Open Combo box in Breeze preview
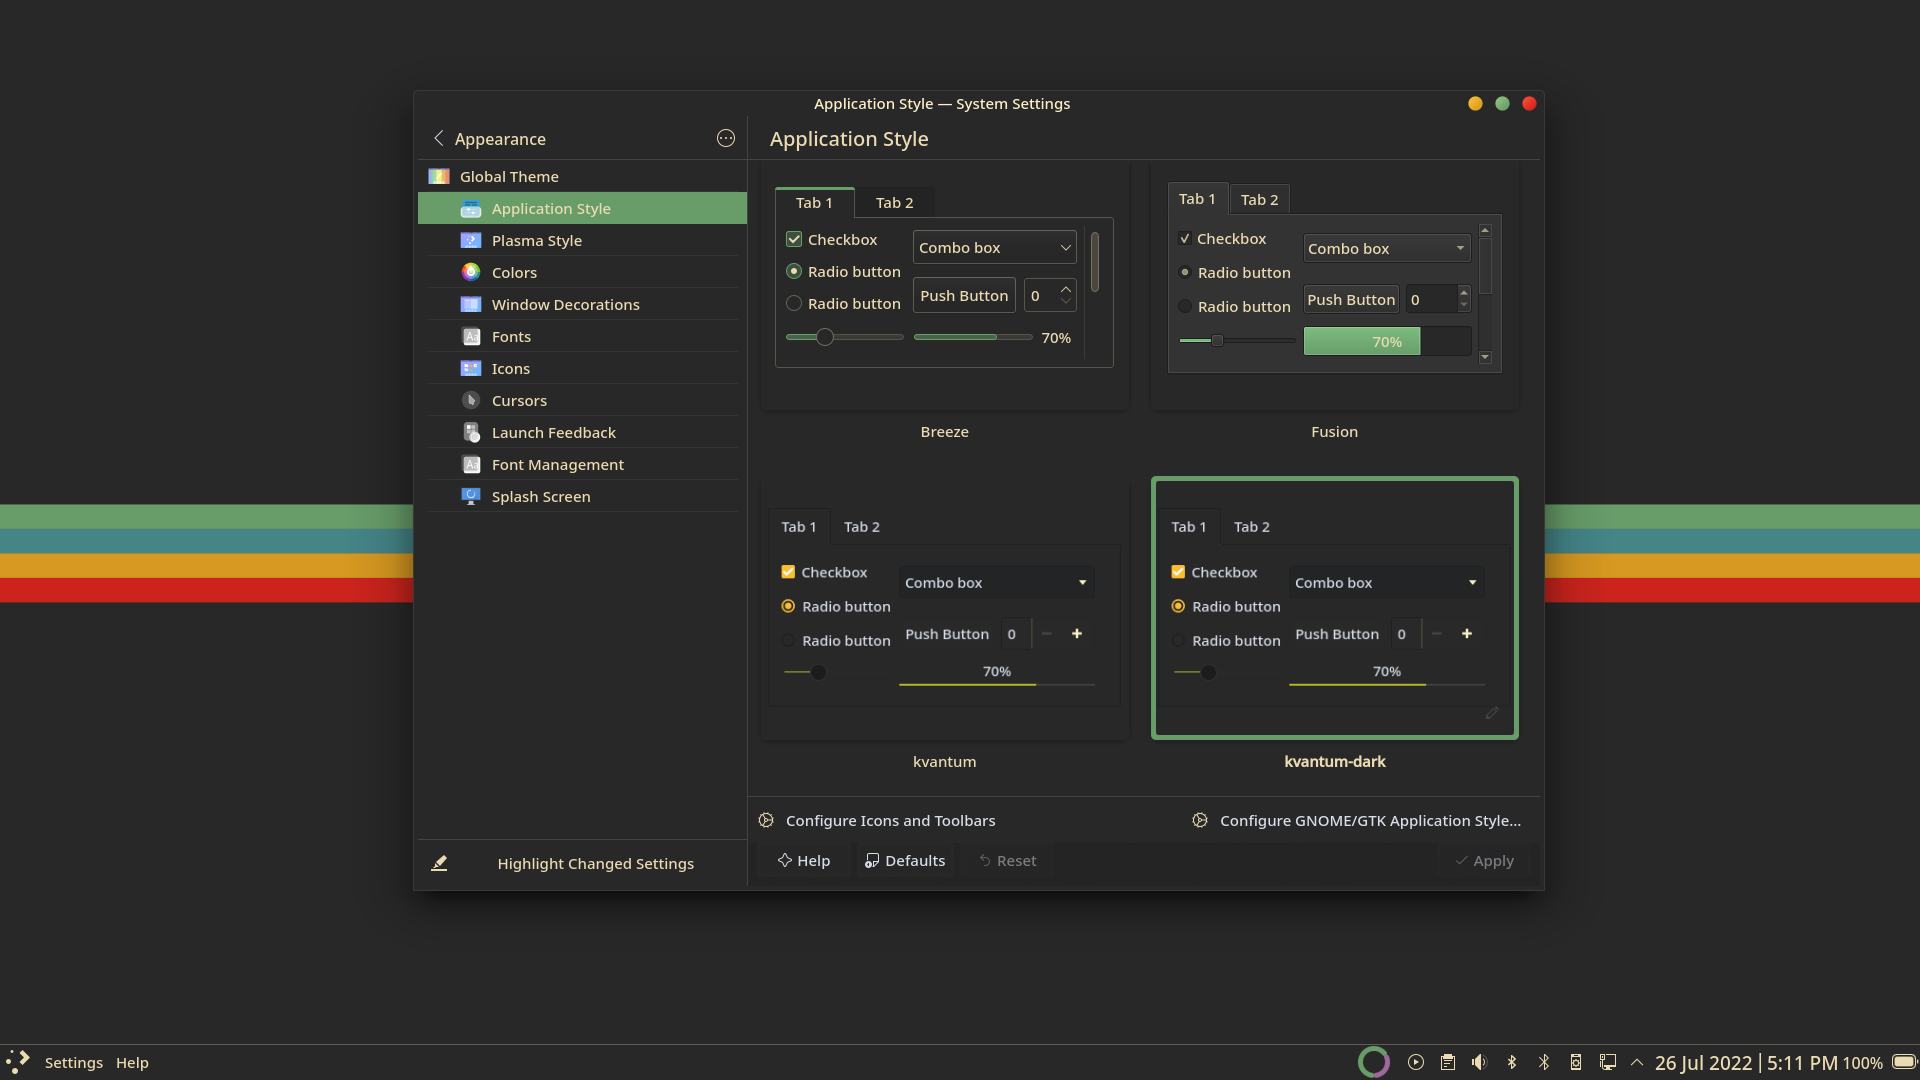The height and width of the screenshot is (1080, 1920). pos(994,247)
